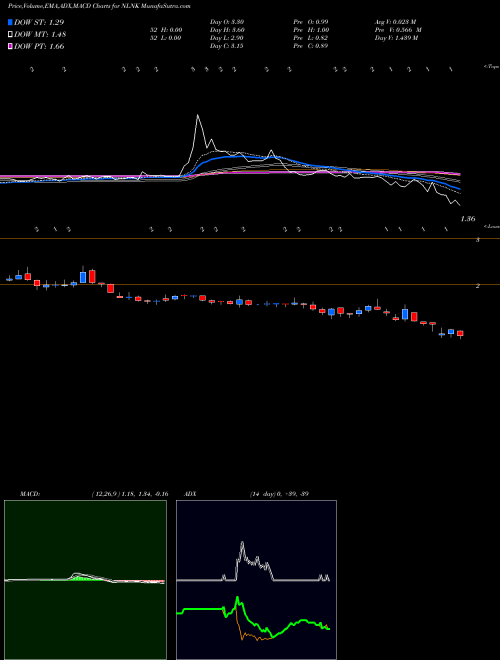Image resolution: width=500 pixels, height=660 pixels.
Task: Click the 'MACD:' panel heading
Action: tap(30, 494)
